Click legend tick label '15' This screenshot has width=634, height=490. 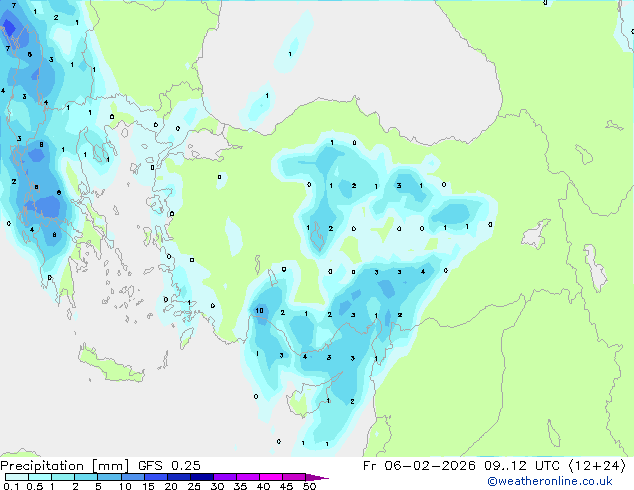click(x=148, y=486)
